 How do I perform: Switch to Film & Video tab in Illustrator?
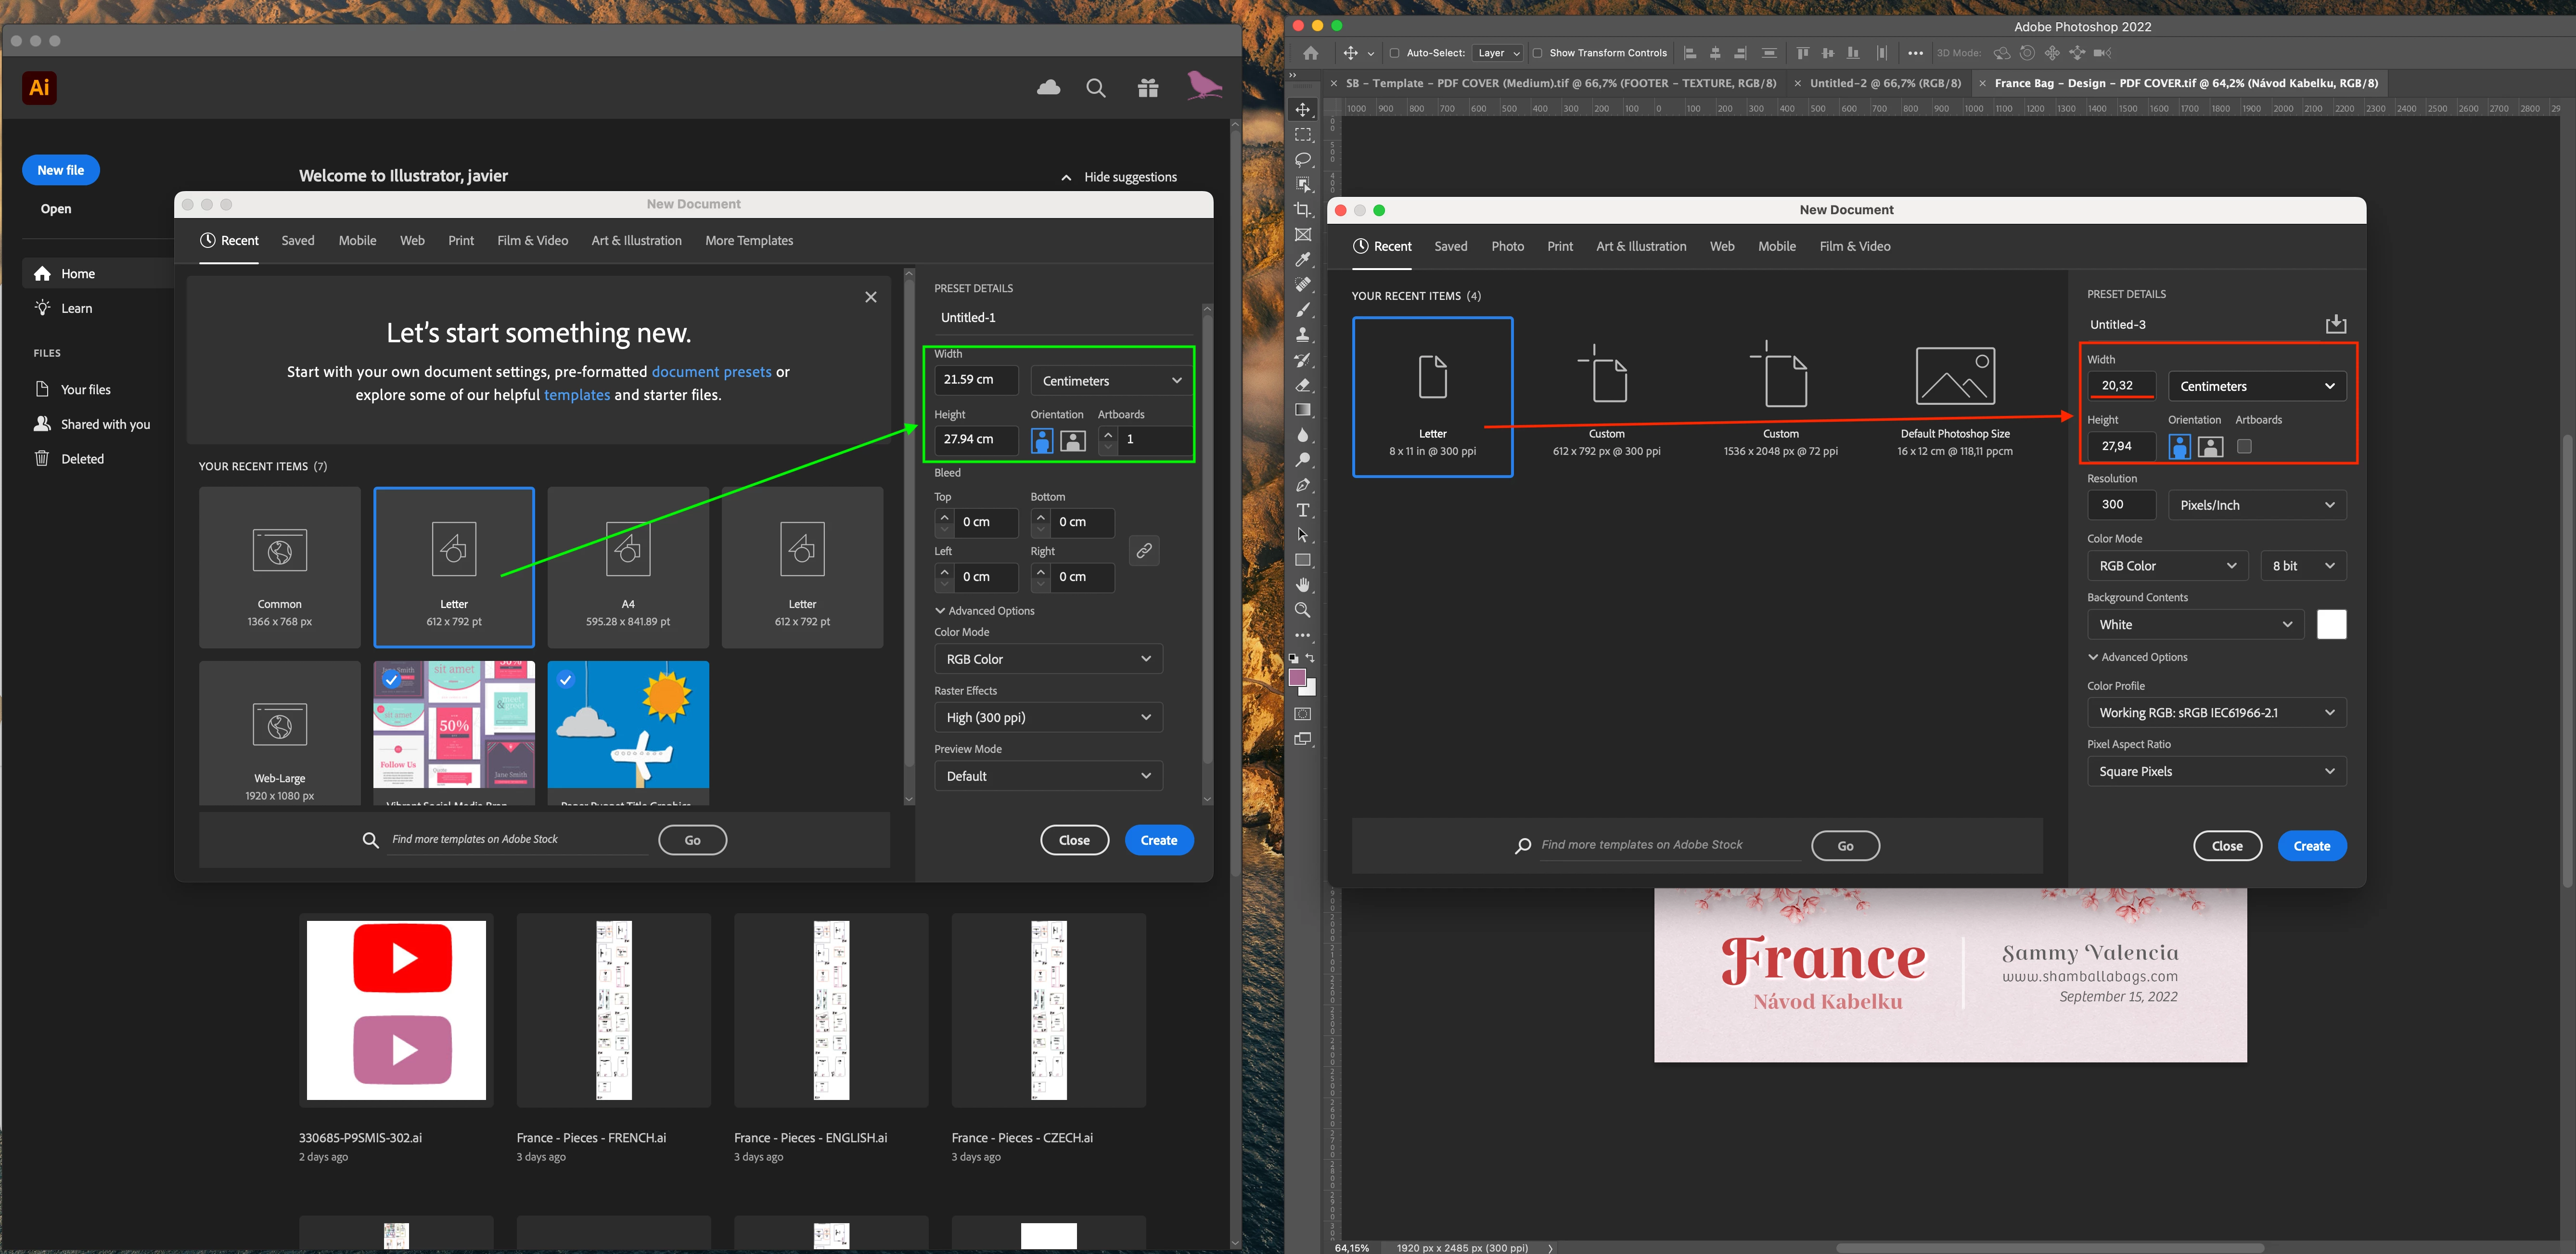coord(532,241)
